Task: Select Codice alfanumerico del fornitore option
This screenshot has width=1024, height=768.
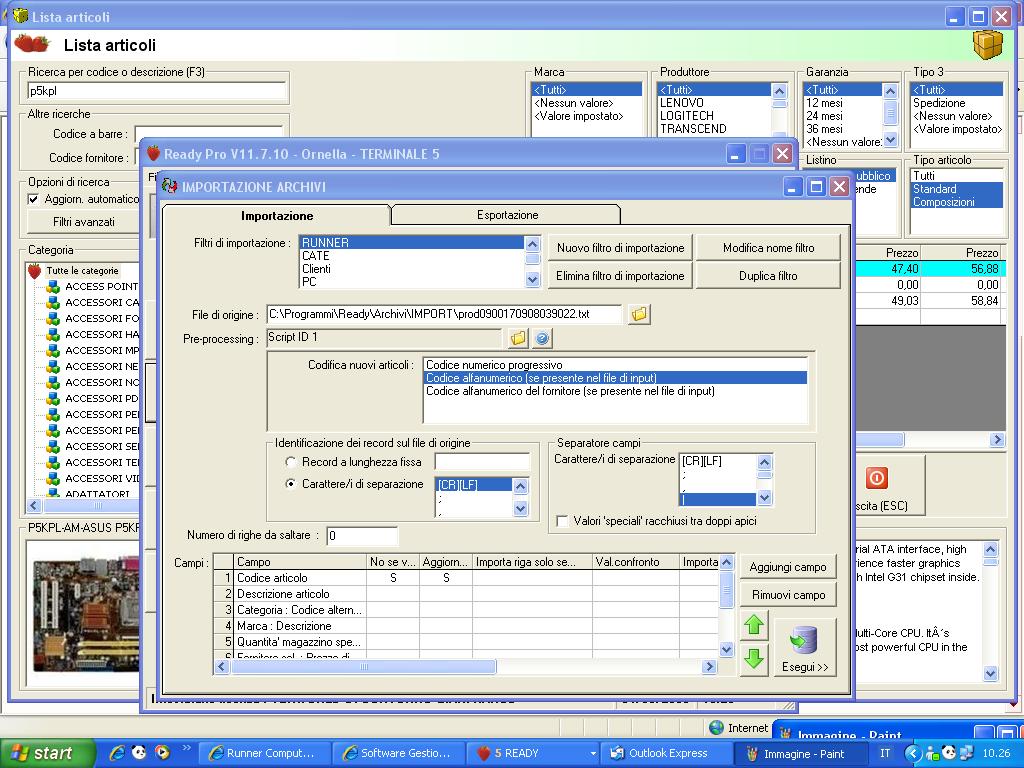Action: coord(615,391)
